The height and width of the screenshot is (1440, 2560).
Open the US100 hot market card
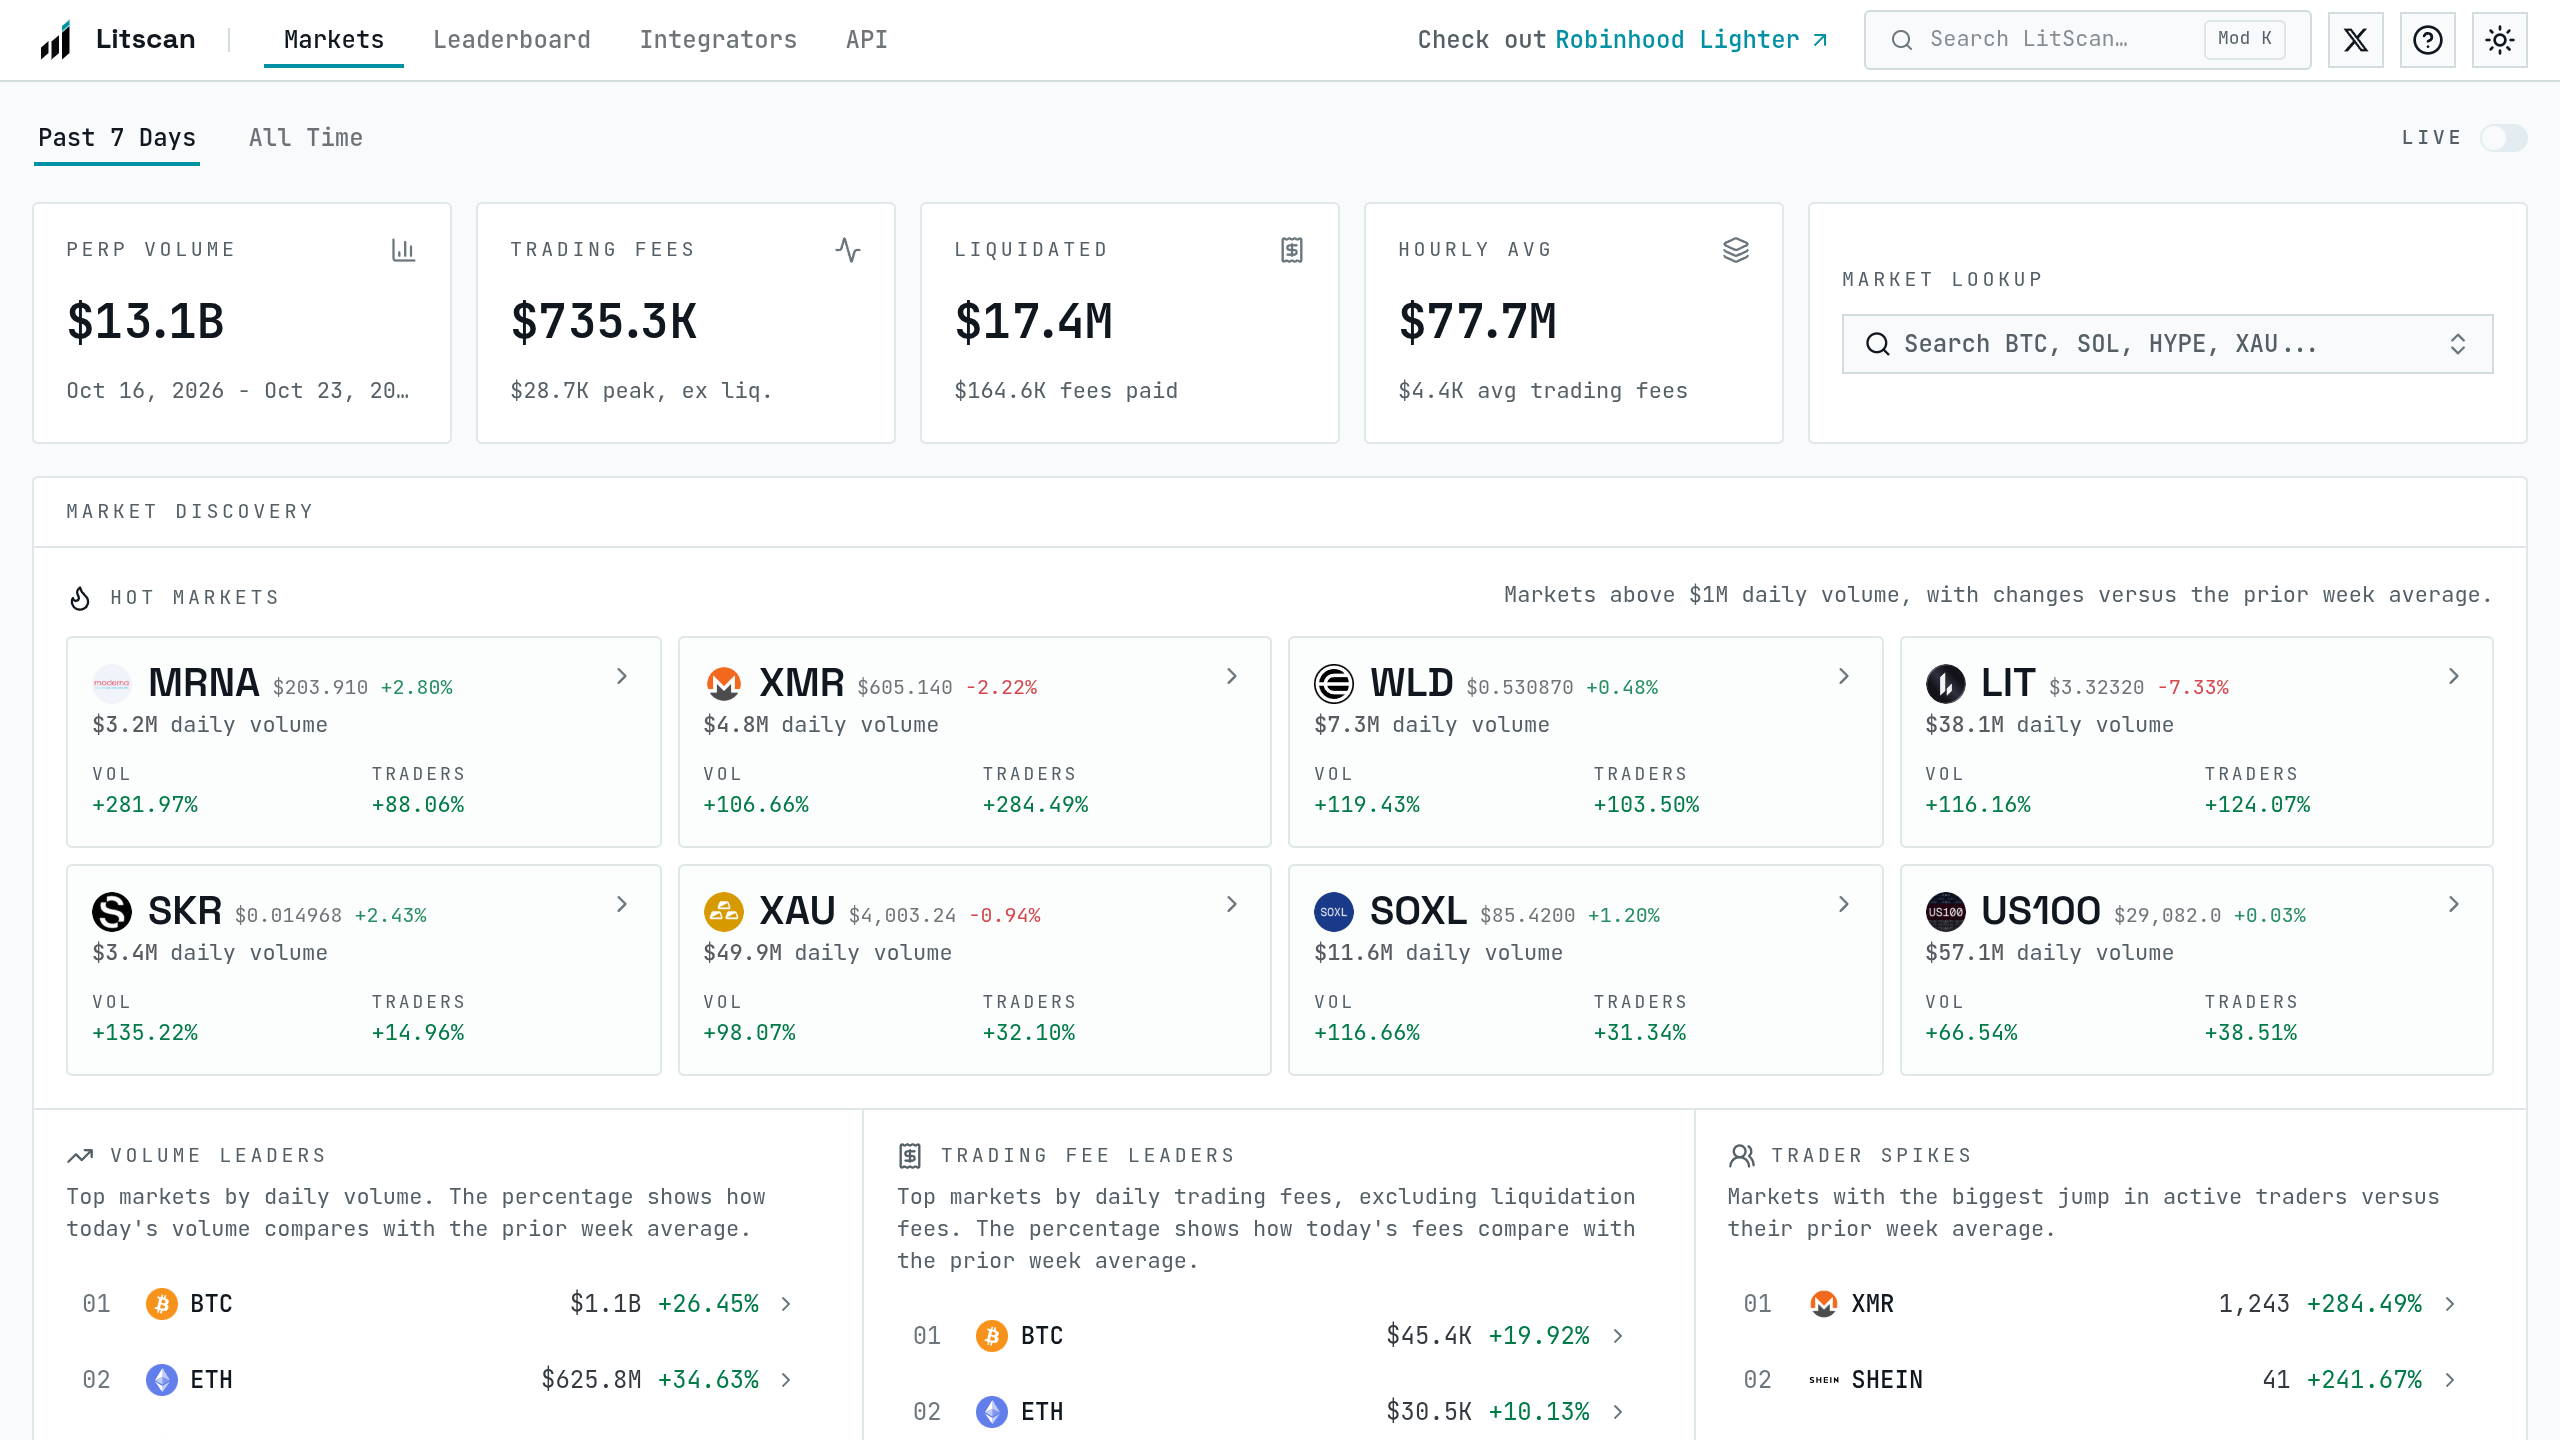[2197, 970]
